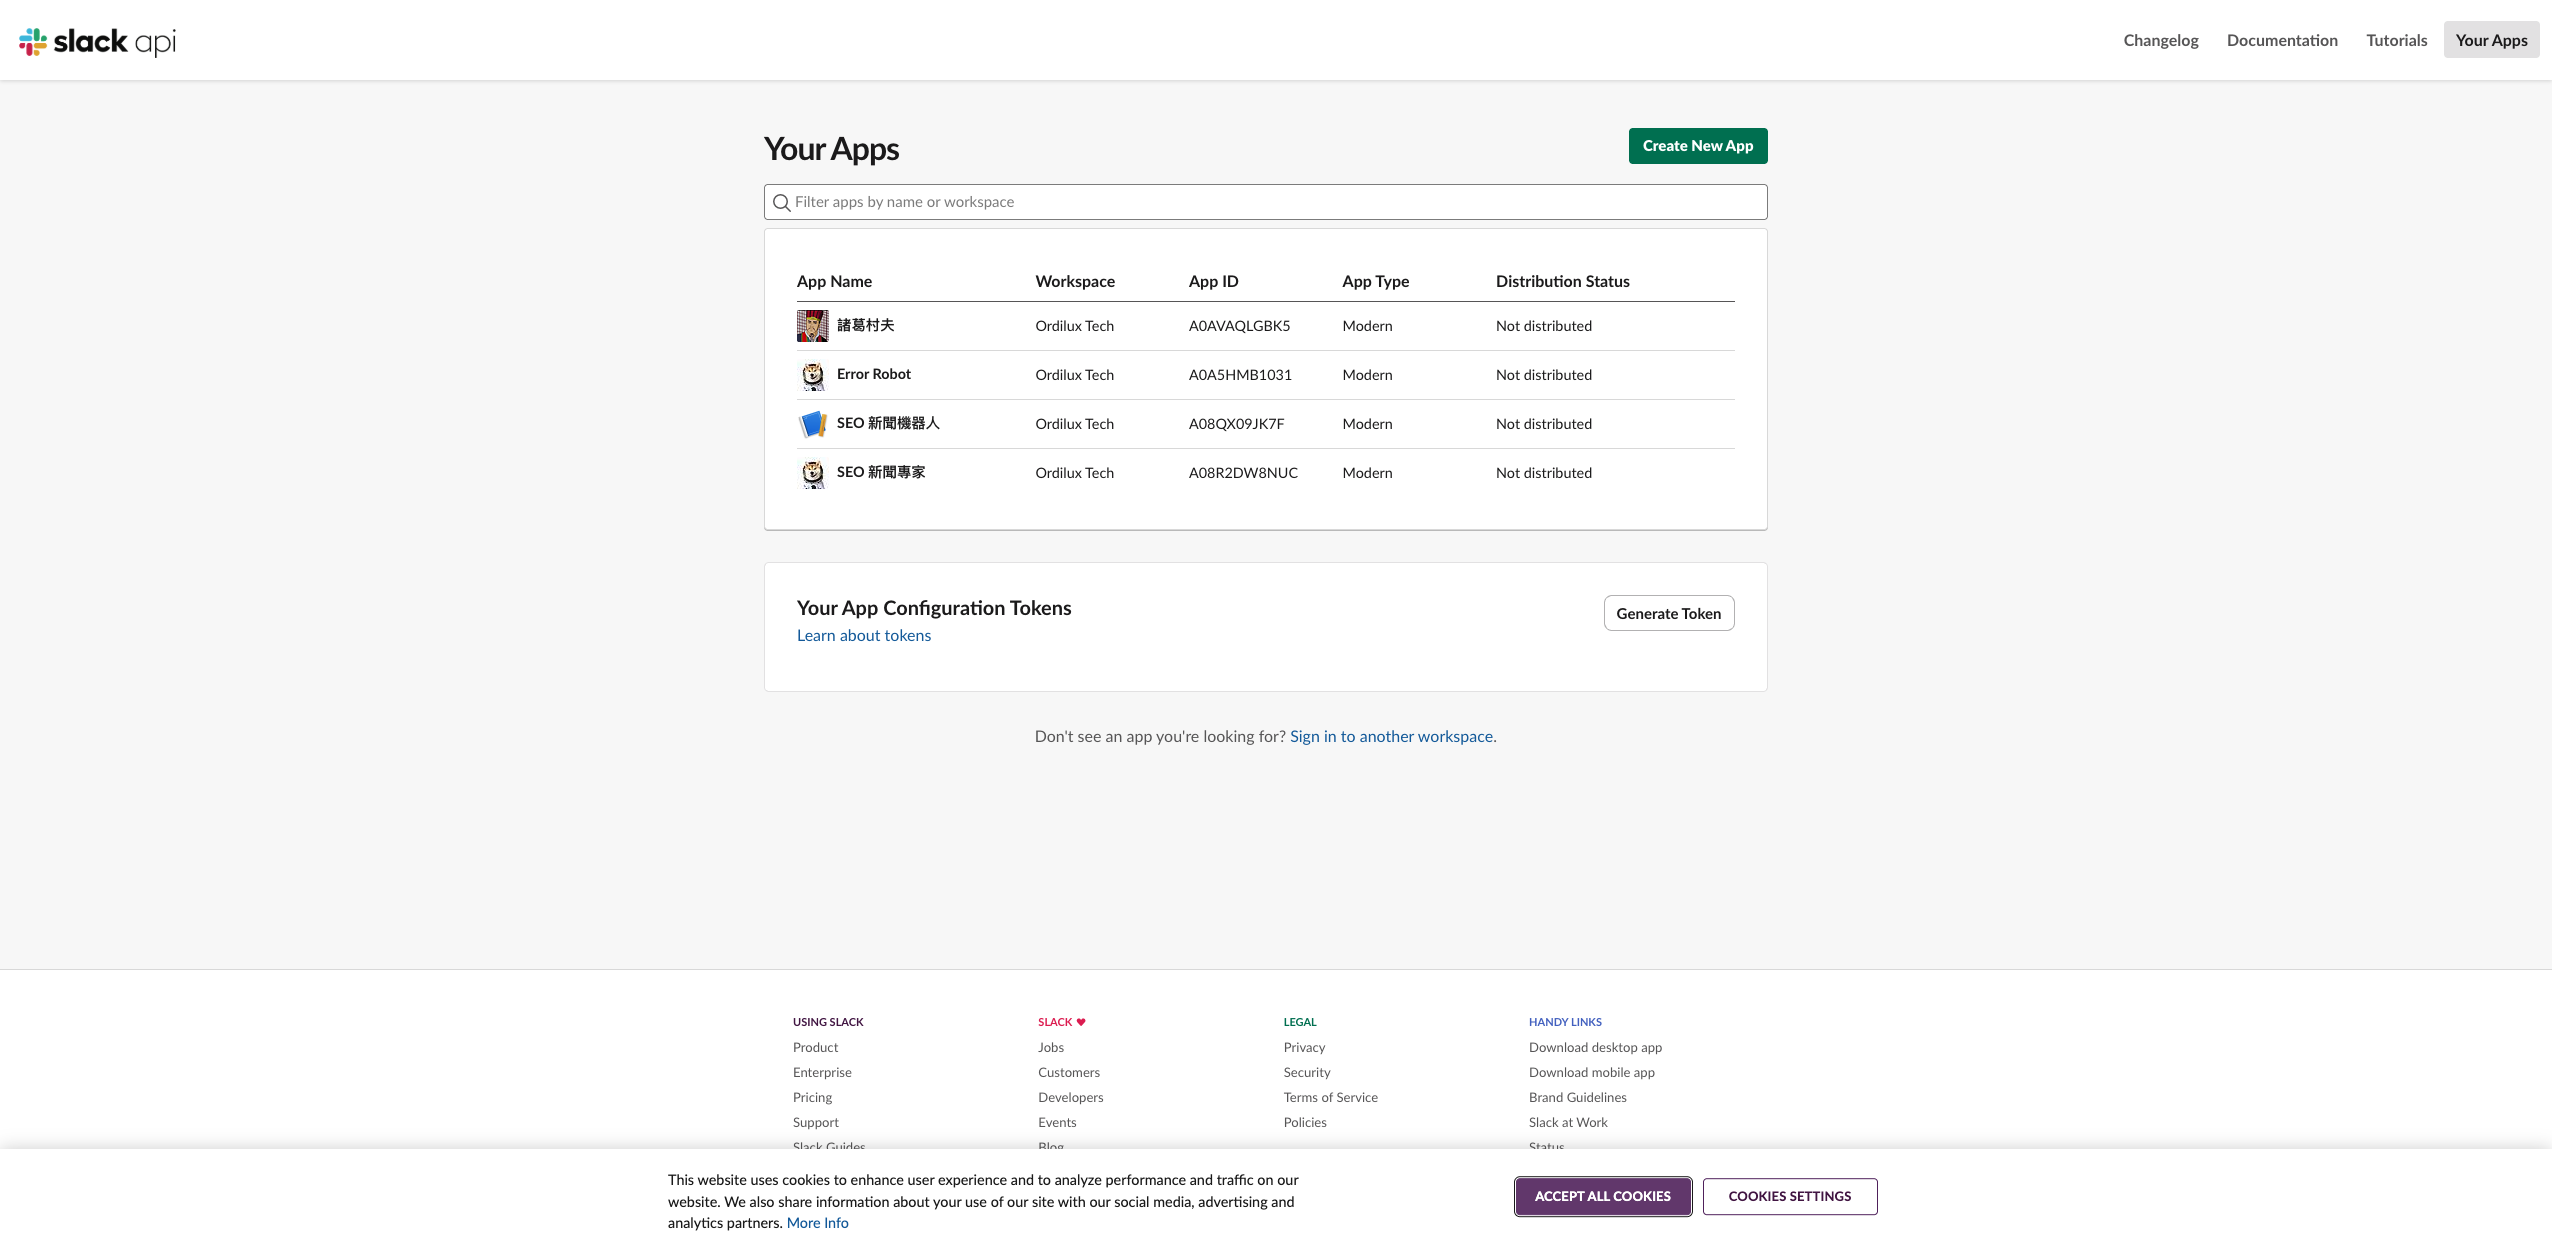Open the Error Robot app icon
The height and width of the screenshot is (1244, 2552).
pyautogui.click(x=813, y=375)
